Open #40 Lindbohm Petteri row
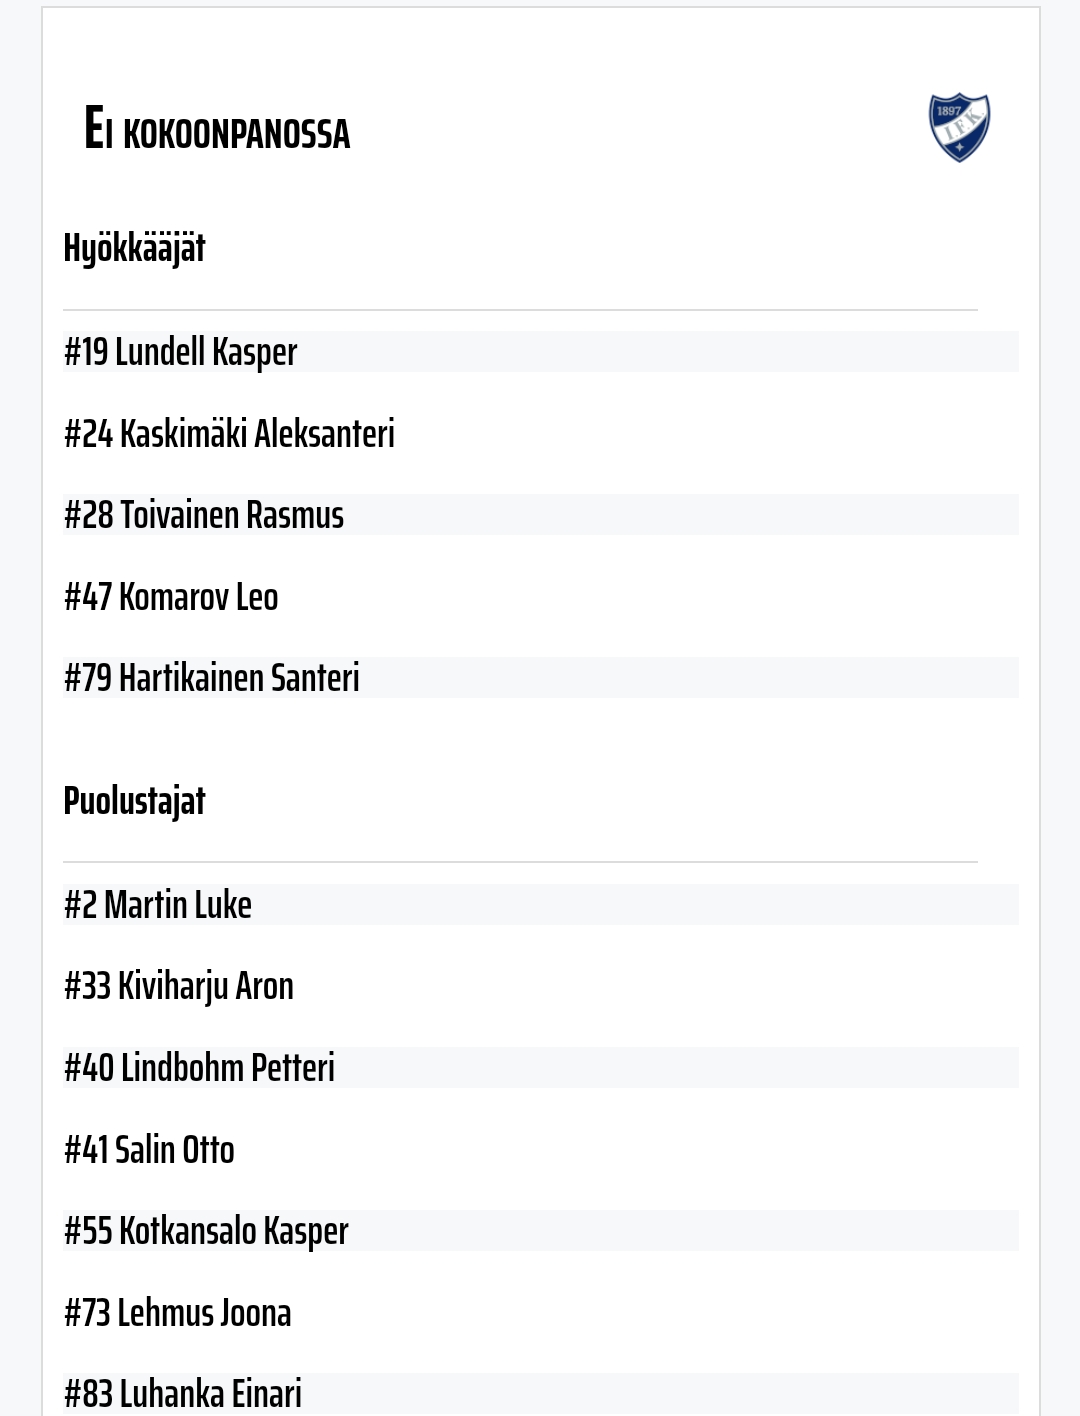 tap(199, 1068)
